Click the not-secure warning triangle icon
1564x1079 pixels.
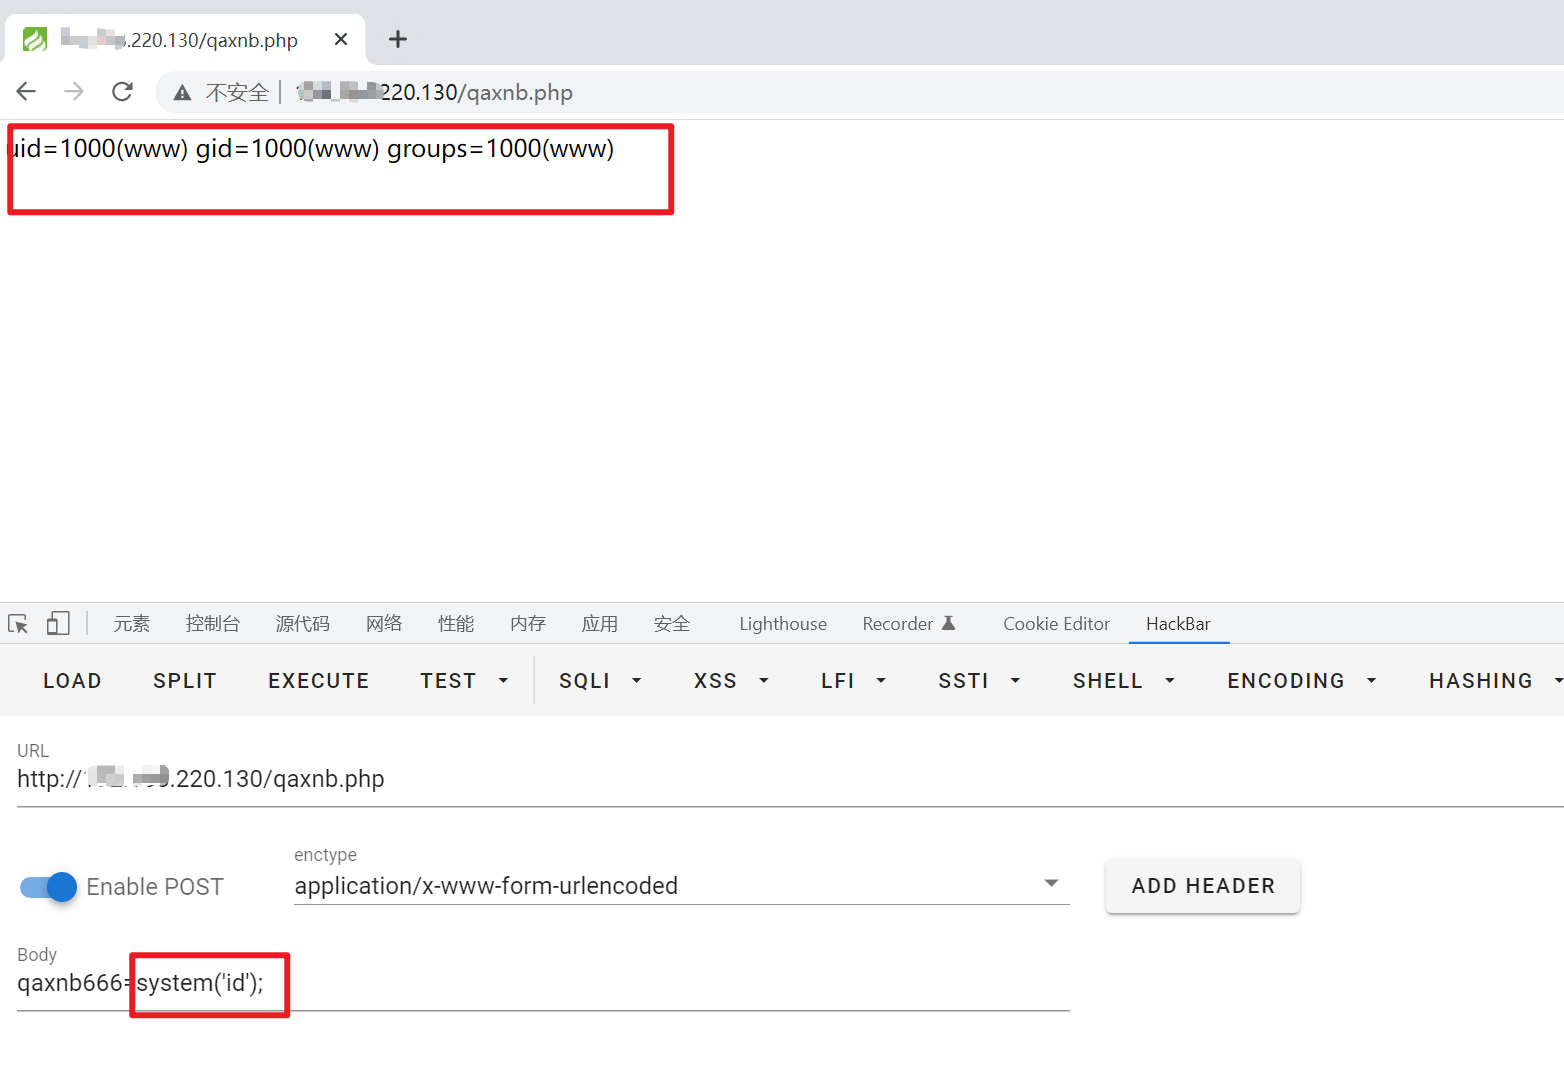tap(182, 93)
